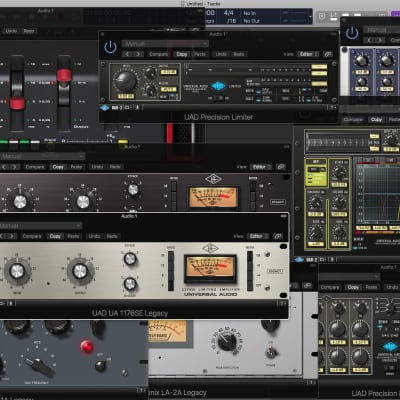
Task: Click the Release knob on silver 1176SE
Action: pos(130,284)
